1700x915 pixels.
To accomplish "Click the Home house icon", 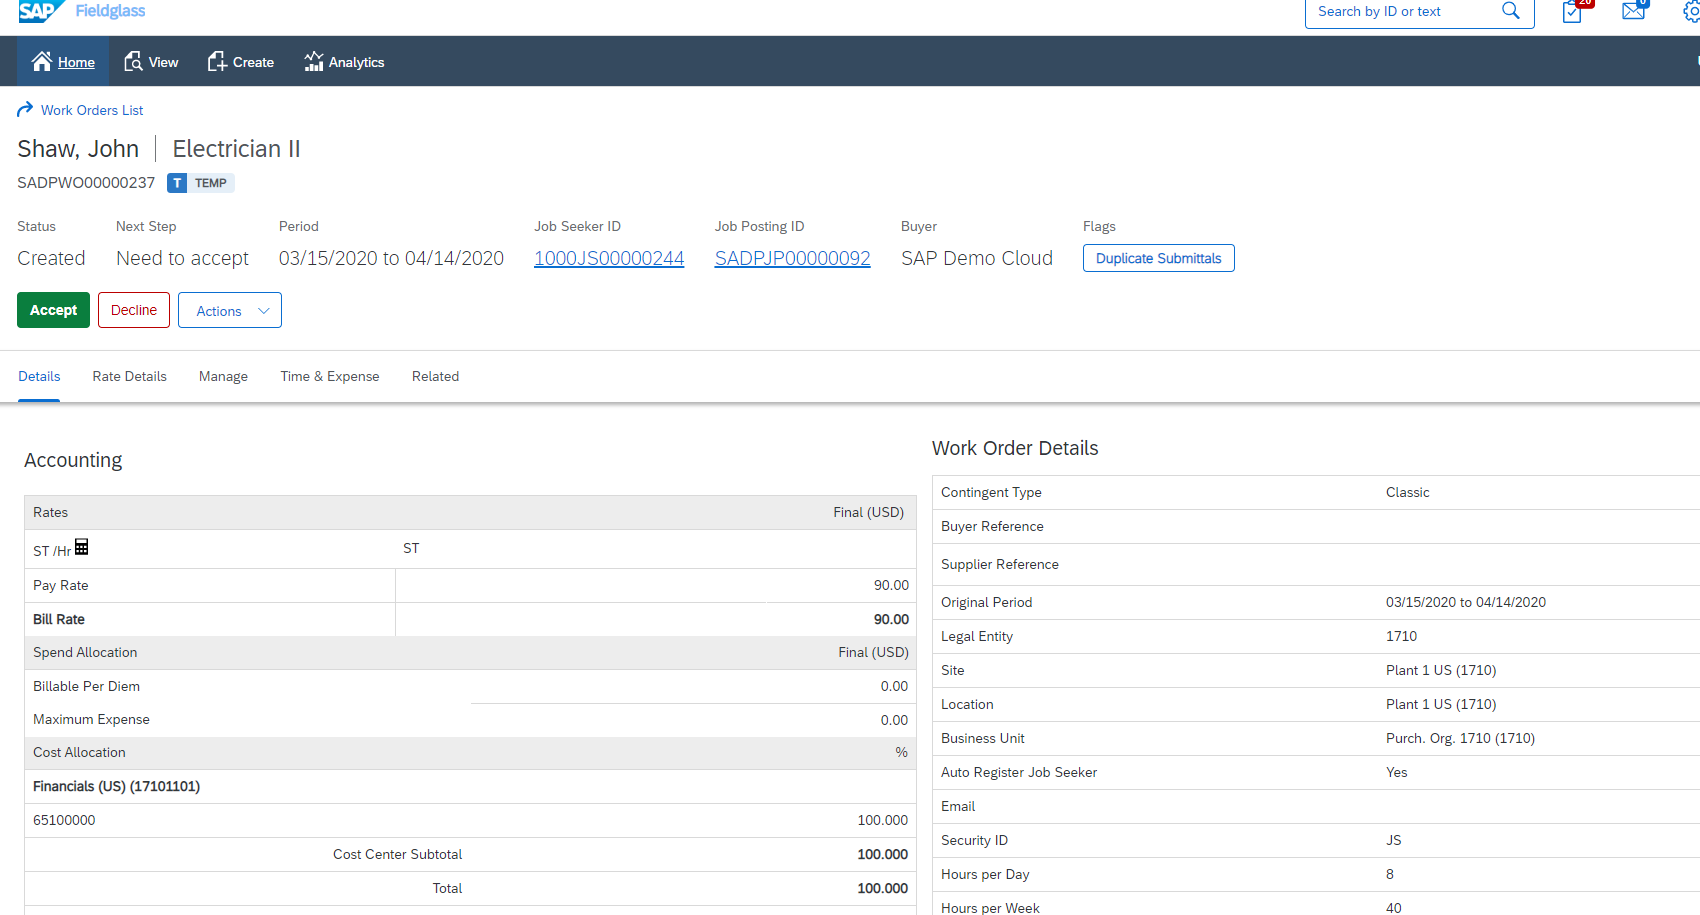I will click(x=42, y=62).
